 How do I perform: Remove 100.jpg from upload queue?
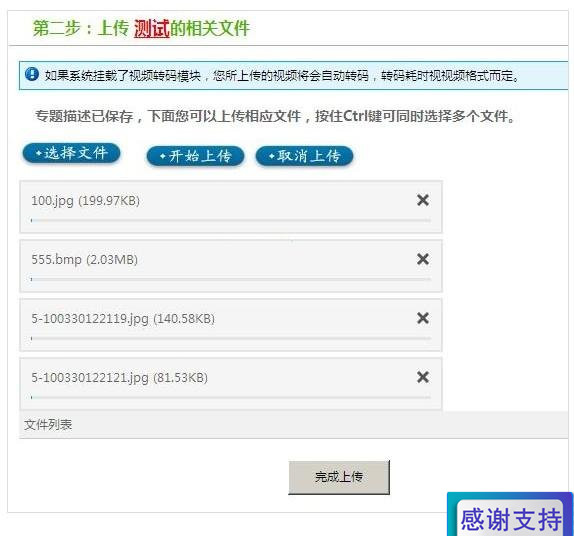[x=423, y=200]
